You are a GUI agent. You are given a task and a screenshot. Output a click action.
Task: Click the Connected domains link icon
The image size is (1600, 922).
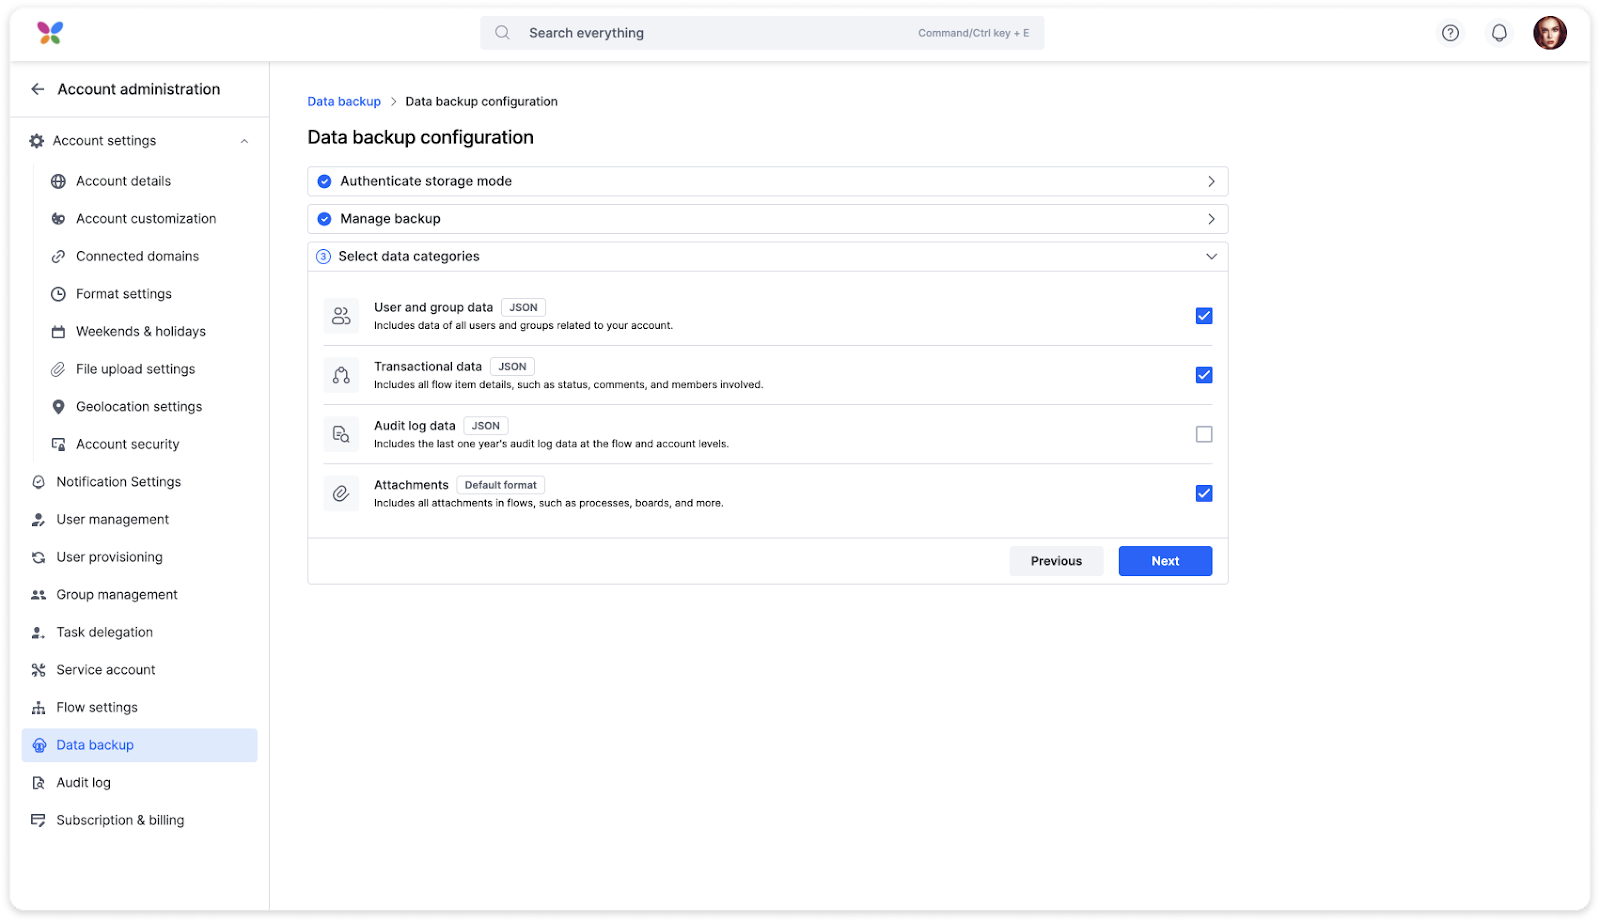(x=58, y=257)
